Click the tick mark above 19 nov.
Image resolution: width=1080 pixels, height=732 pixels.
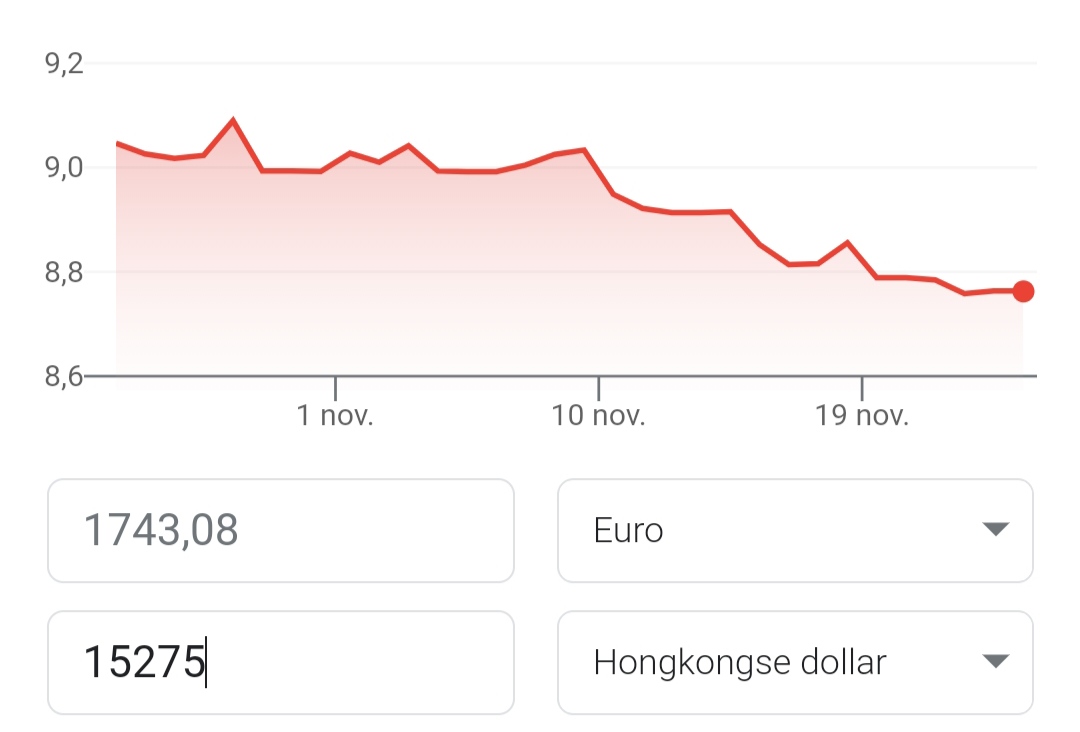tap(862, 388)
